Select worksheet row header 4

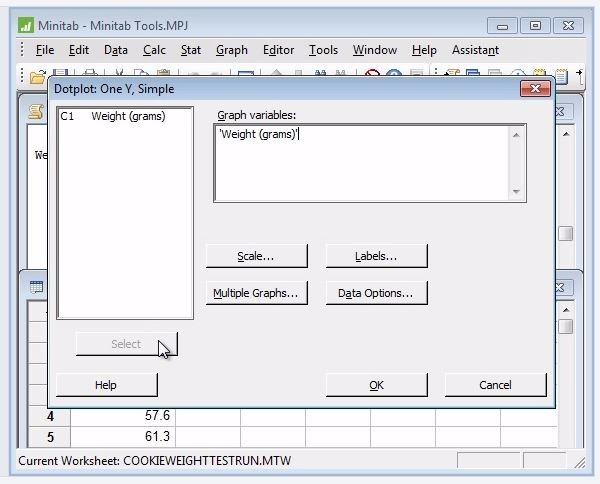pyautogui.click(x=50, y=416)
